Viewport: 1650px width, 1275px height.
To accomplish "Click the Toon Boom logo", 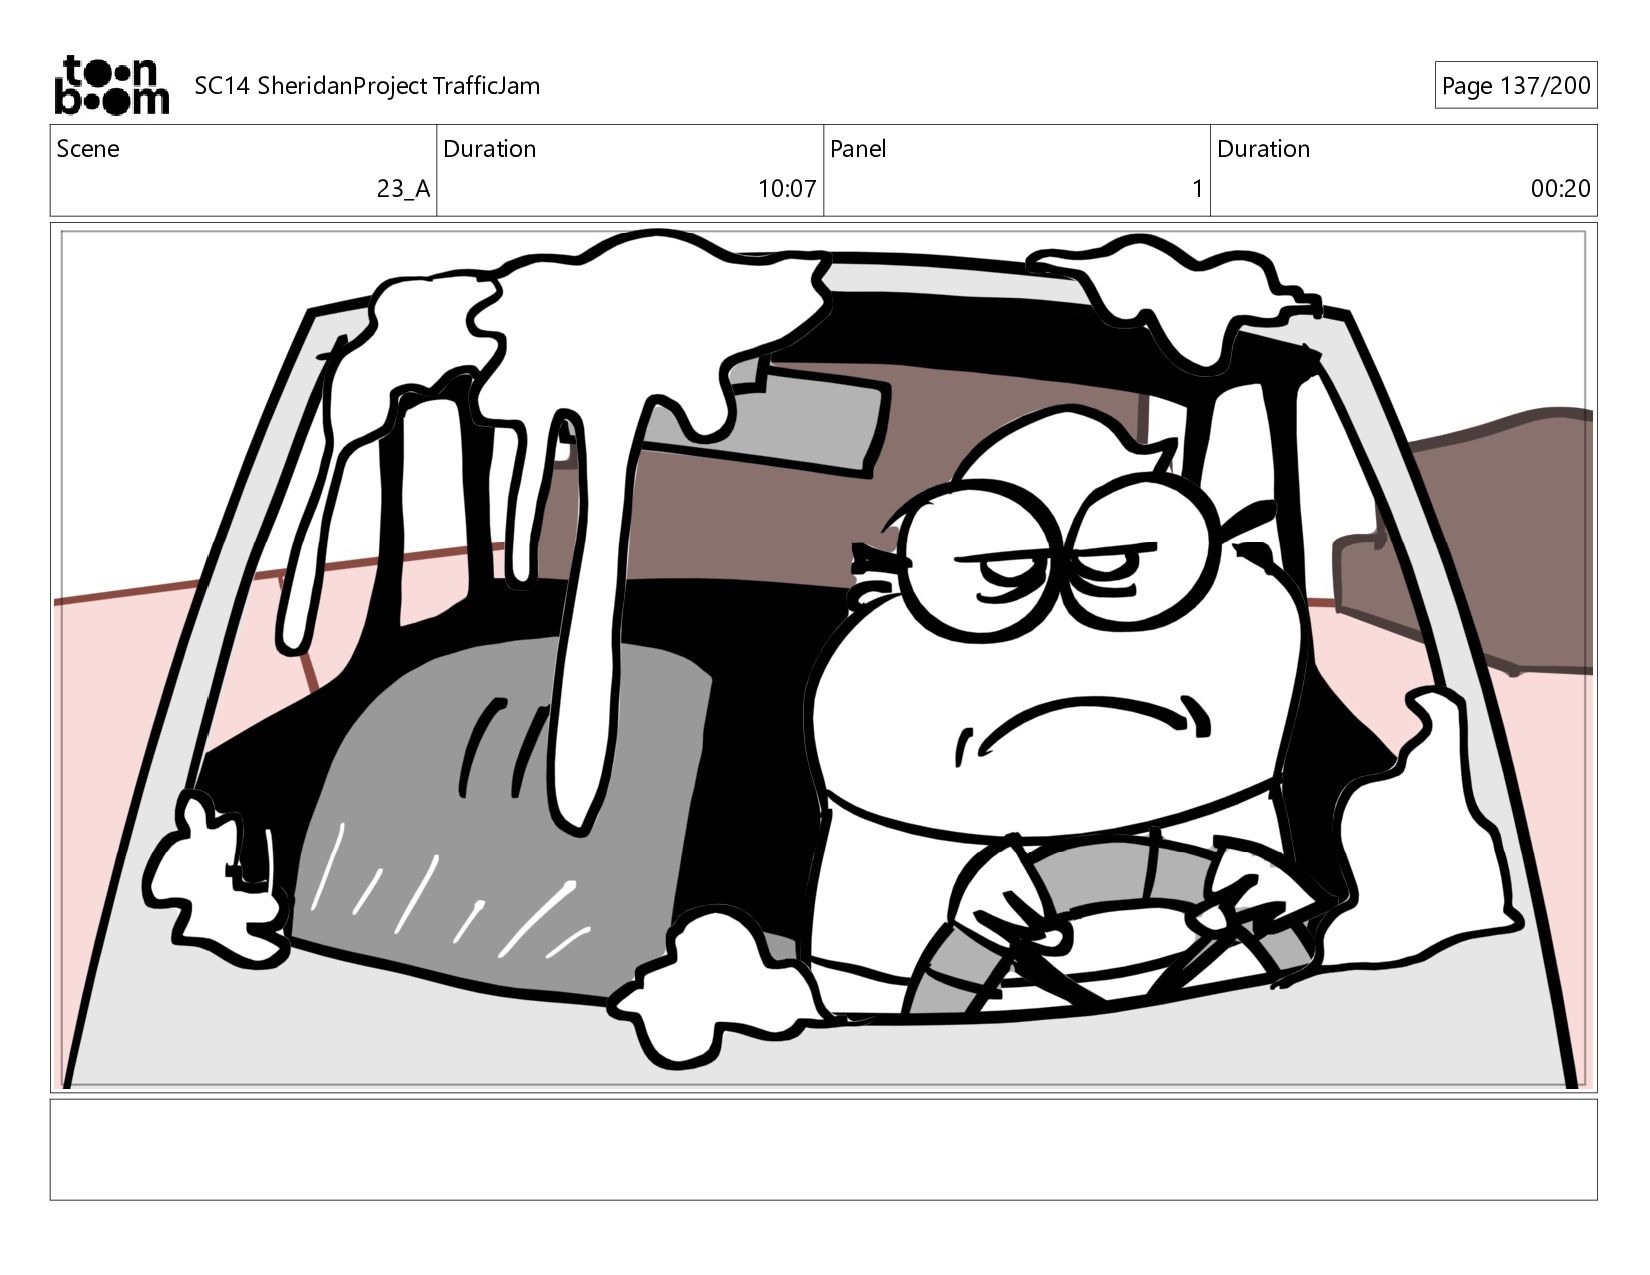I will click(111, 85).
